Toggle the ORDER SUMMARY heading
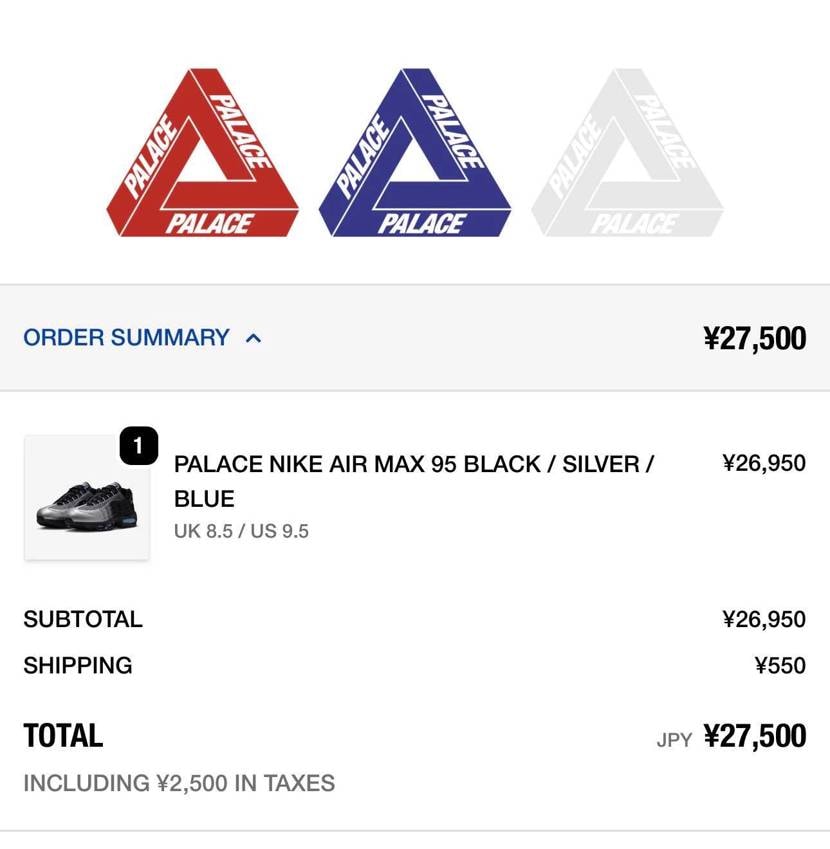830x849 pixels. coord(126,338)
